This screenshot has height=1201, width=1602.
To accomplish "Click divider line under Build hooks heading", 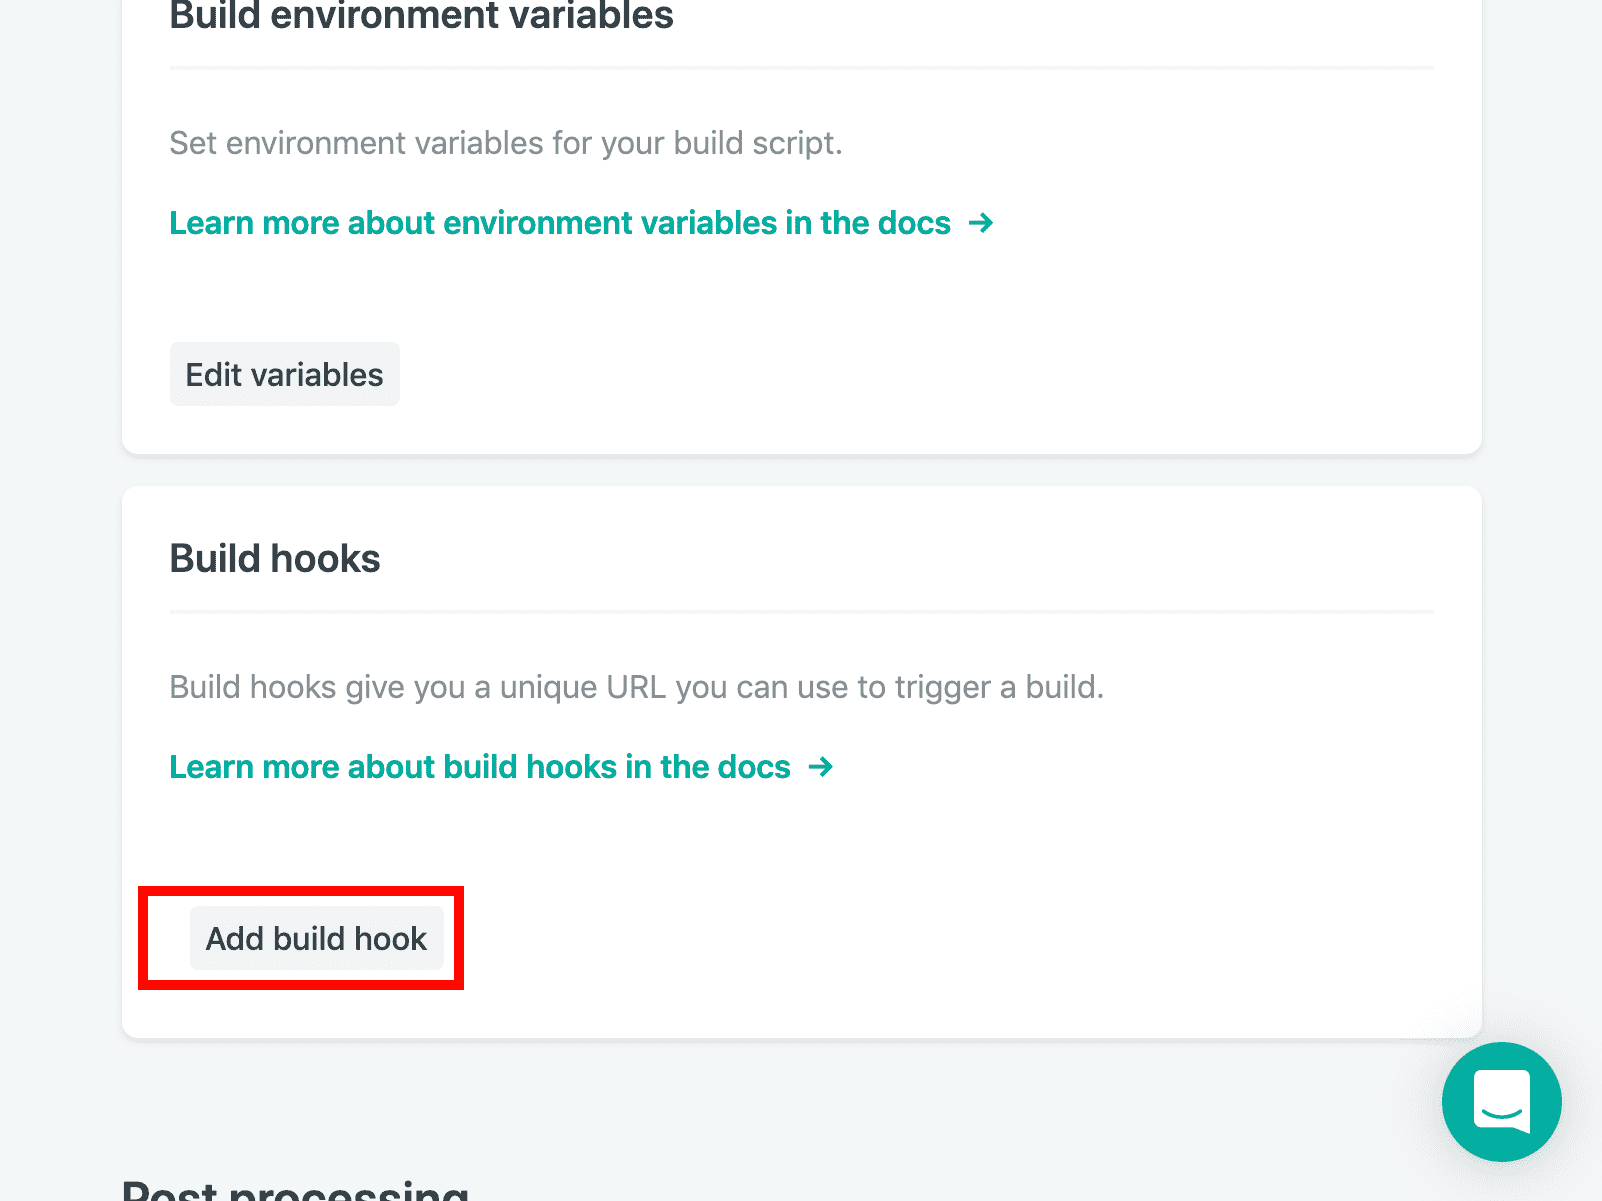I will click(x=801, y=611).
